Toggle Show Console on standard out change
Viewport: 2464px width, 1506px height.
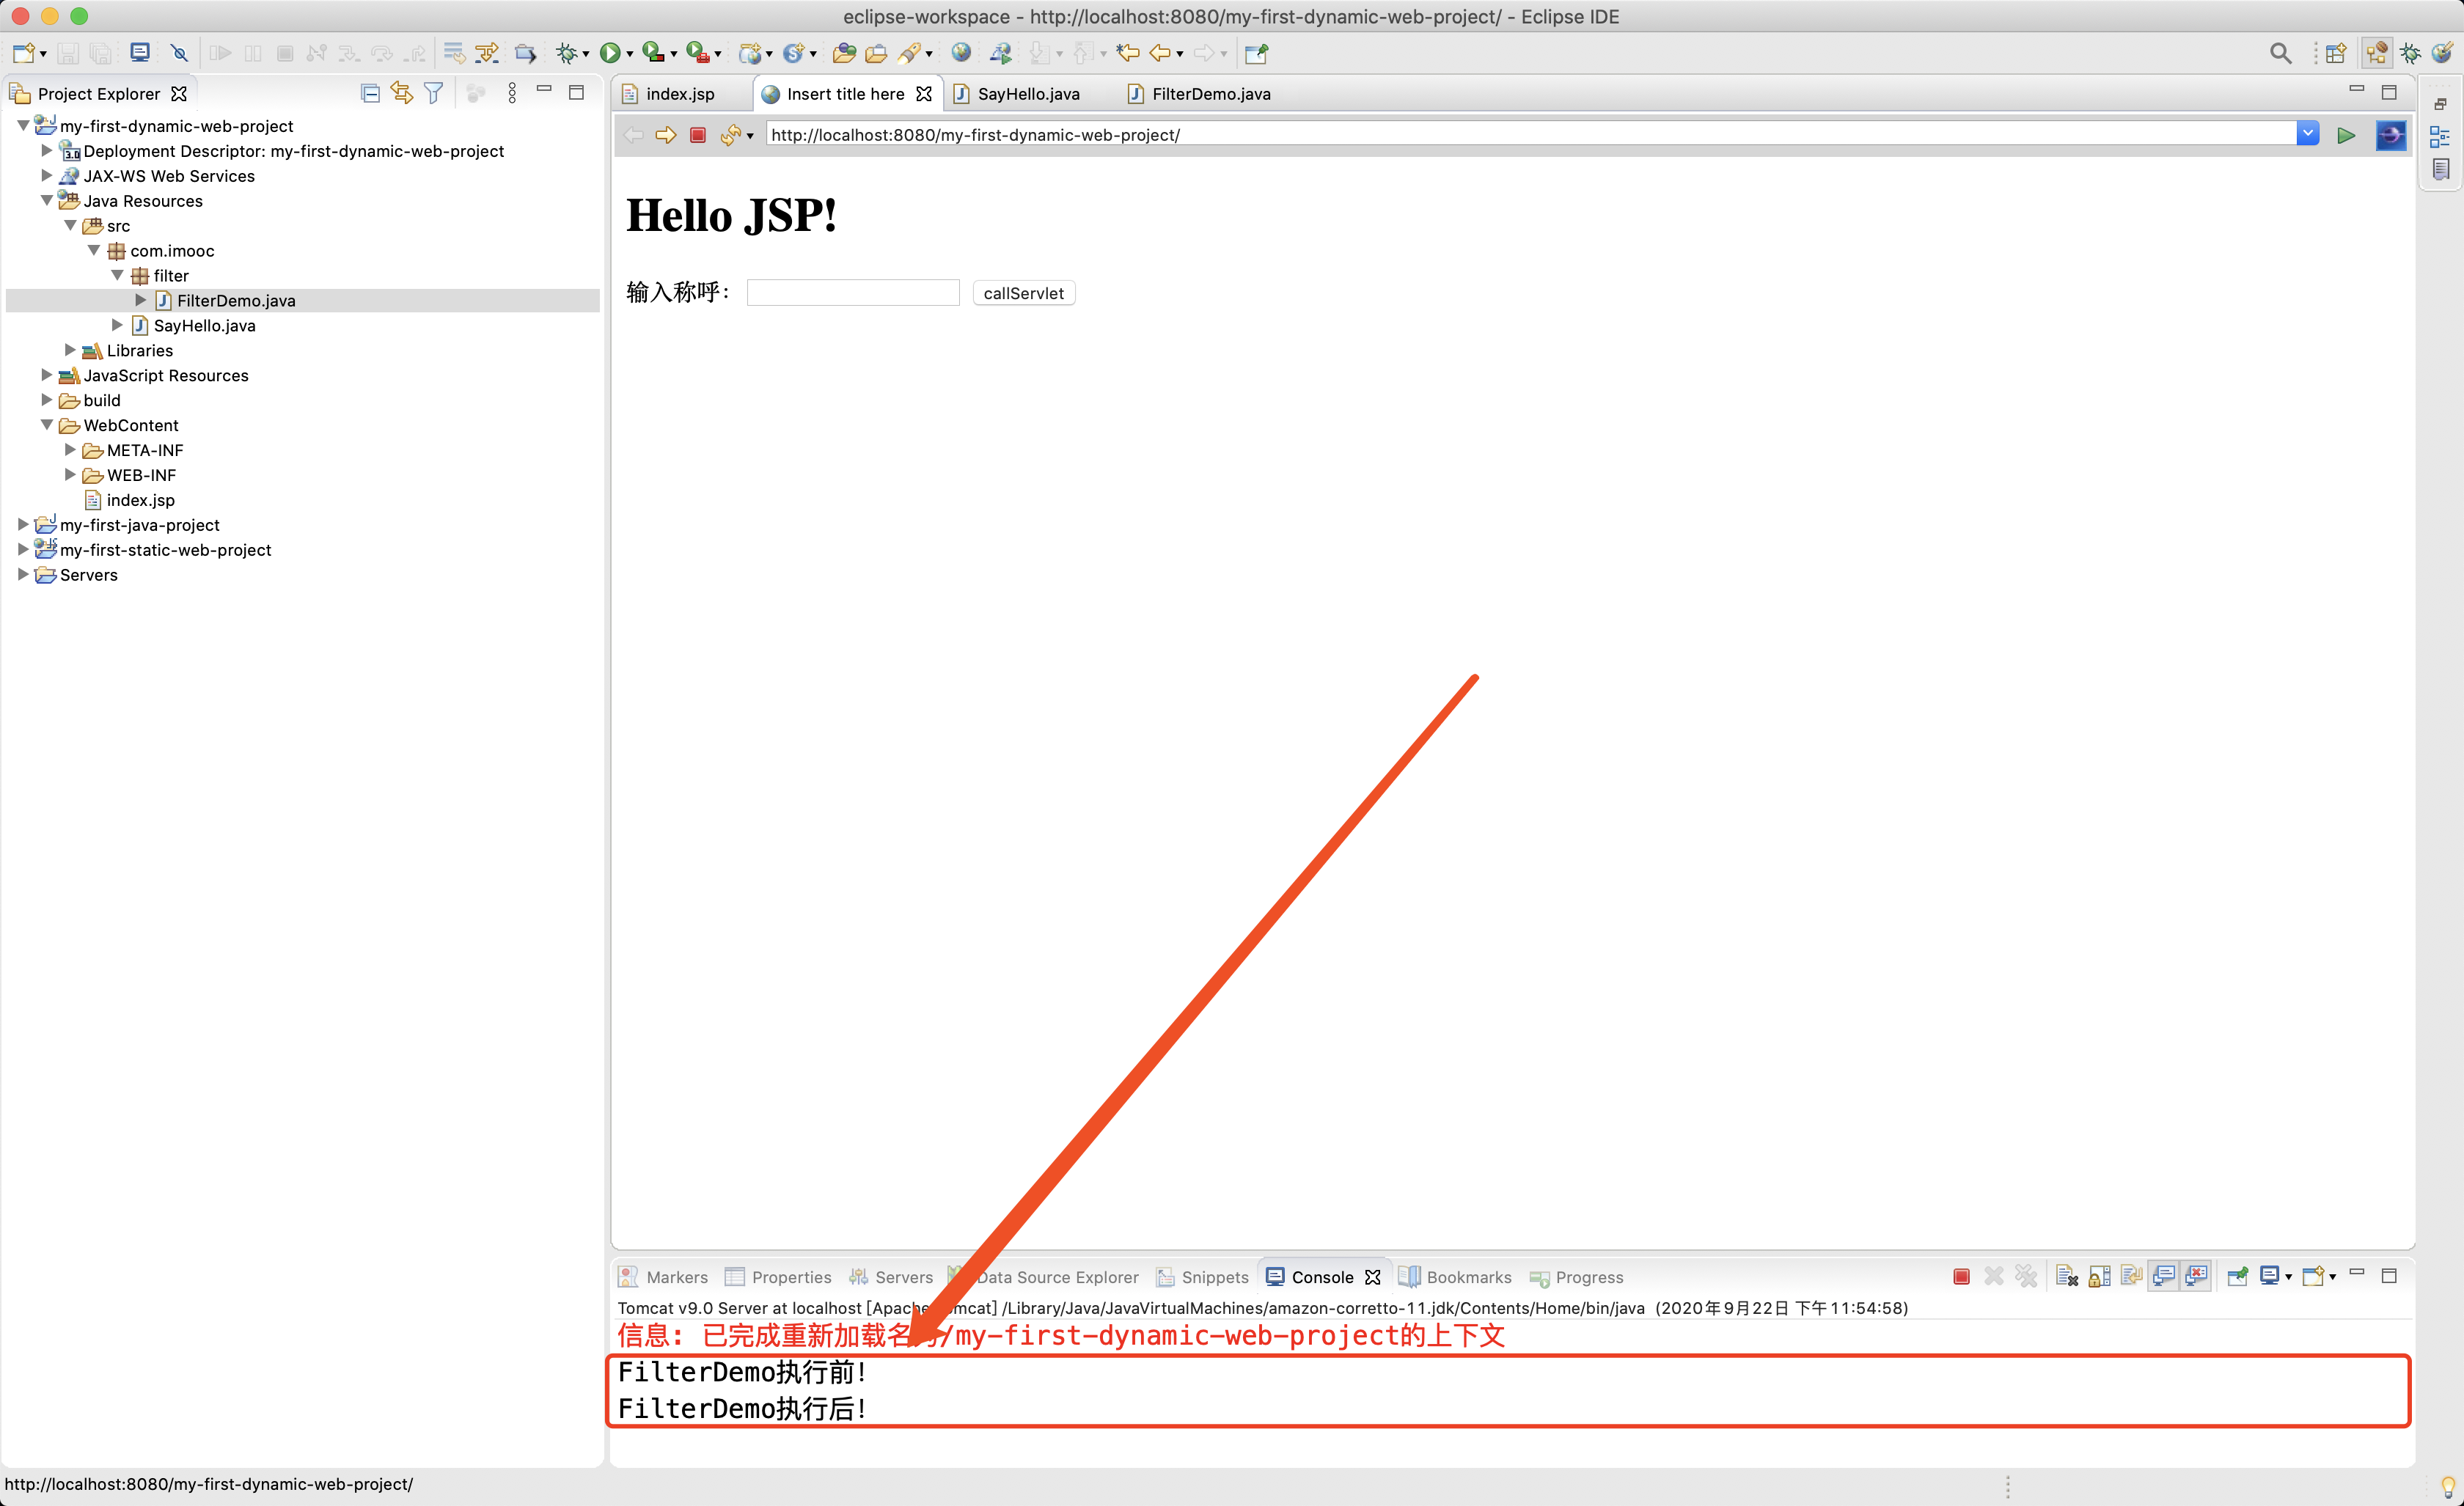(x=2164, y=1277)
